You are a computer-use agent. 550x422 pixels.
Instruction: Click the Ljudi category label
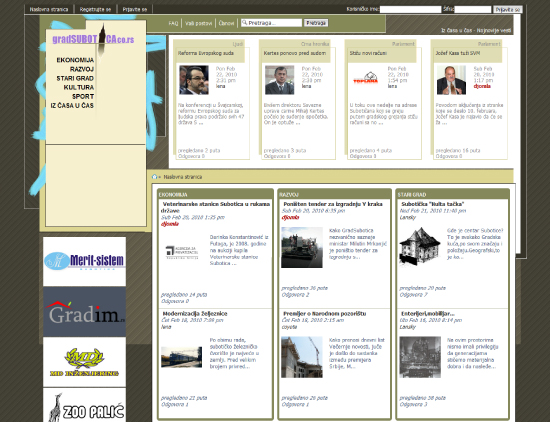click(238, 44)
